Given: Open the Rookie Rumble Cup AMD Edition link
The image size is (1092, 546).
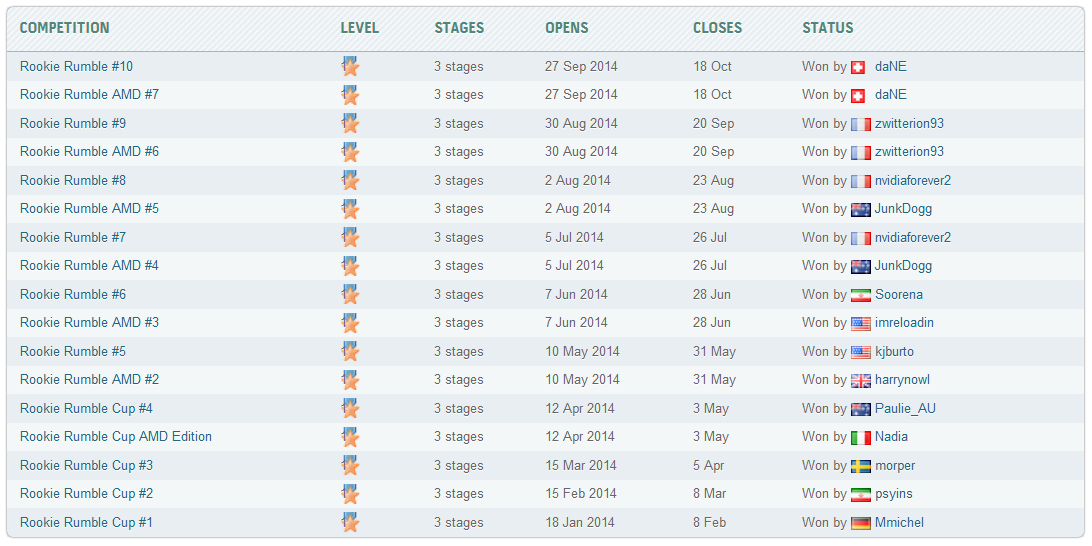Looking at the screenshot, I should coord(116,436).
